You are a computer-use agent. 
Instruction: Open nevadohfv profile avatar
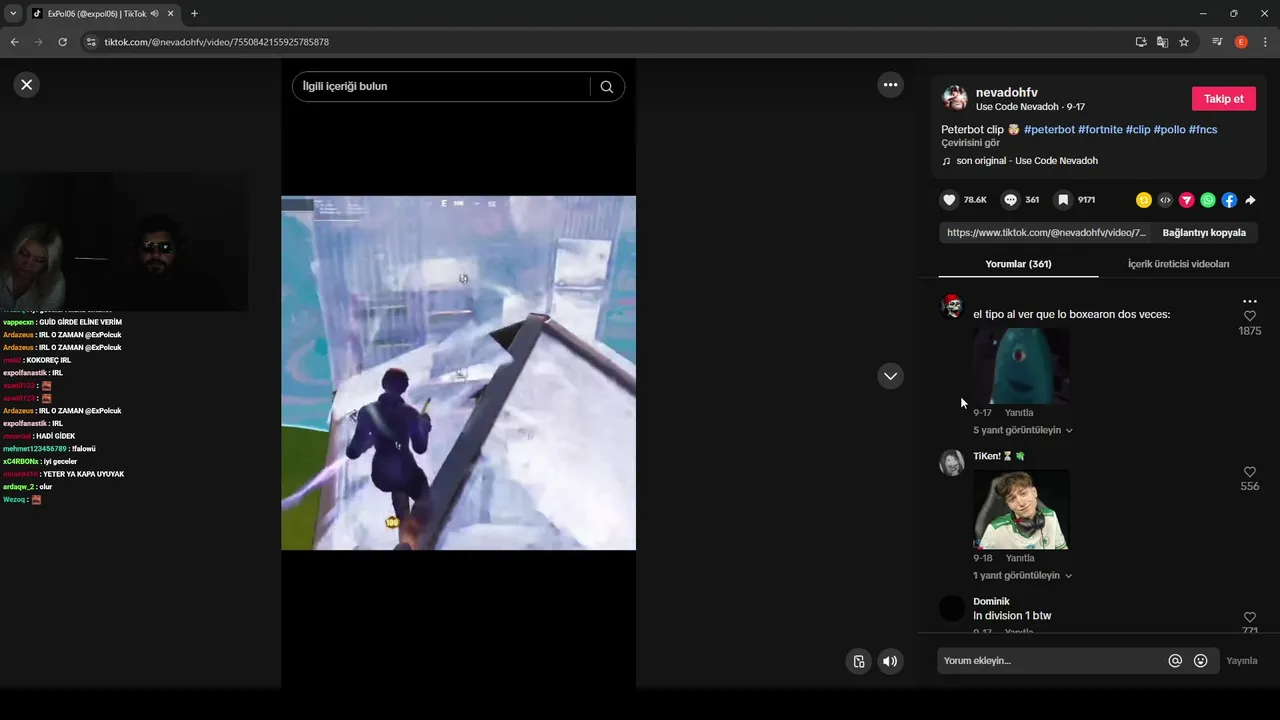(955, 98)
